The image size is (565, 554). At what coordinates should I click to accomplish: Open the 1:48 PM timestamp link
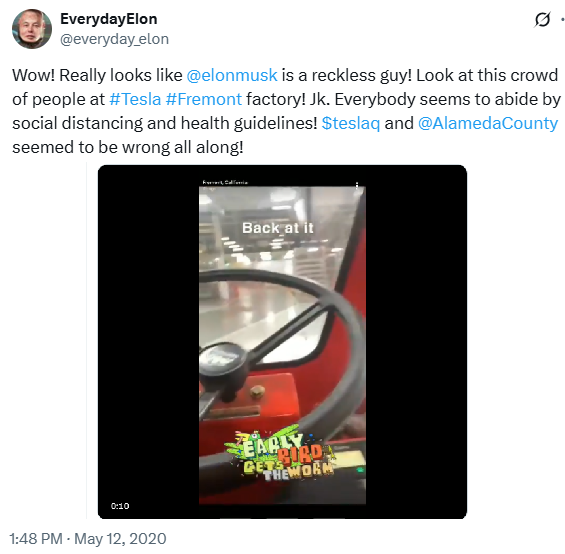point(88,539)
